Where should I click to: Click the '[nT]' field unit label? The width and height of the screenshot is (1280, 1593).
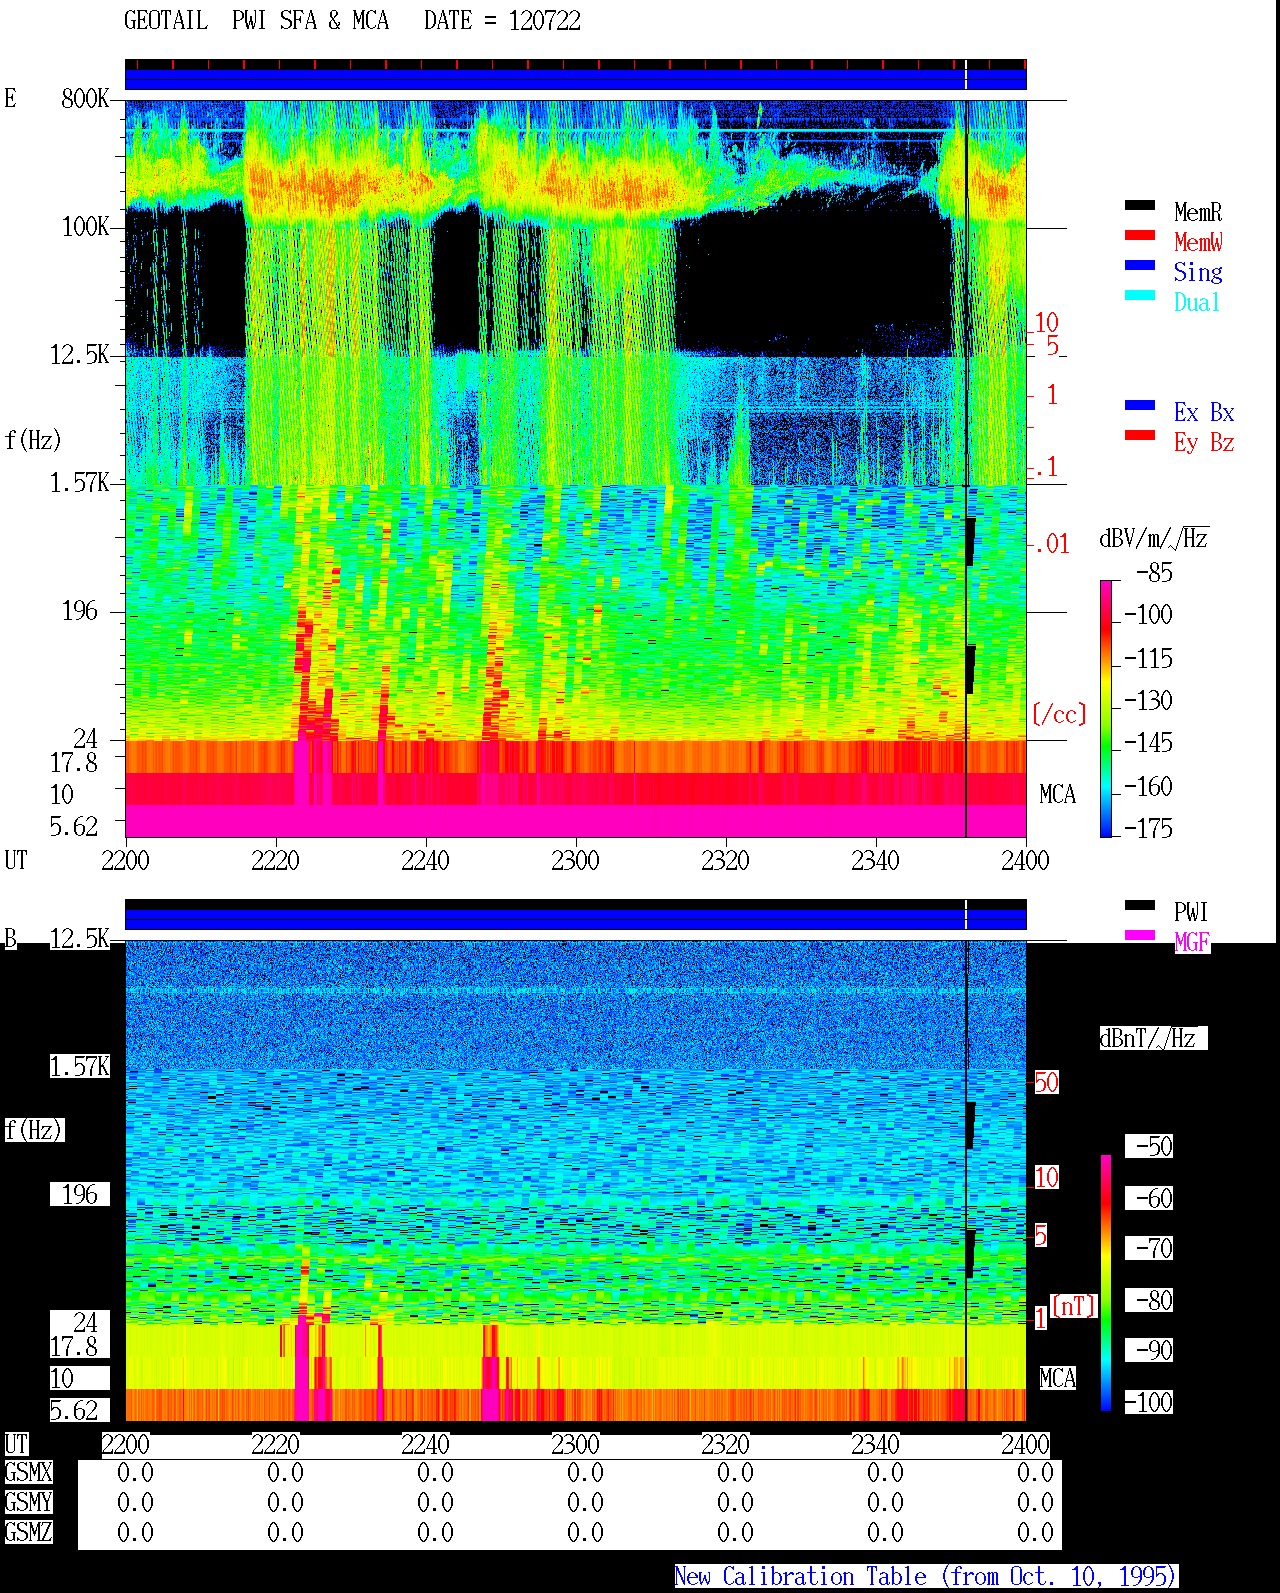coord(1074,1305)
